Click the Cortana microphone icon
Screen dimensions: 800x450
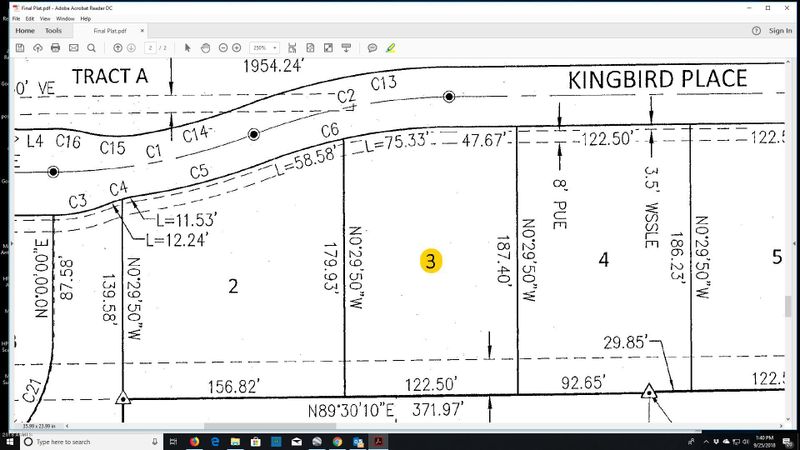pyautogui.click(x=155, y=441)
